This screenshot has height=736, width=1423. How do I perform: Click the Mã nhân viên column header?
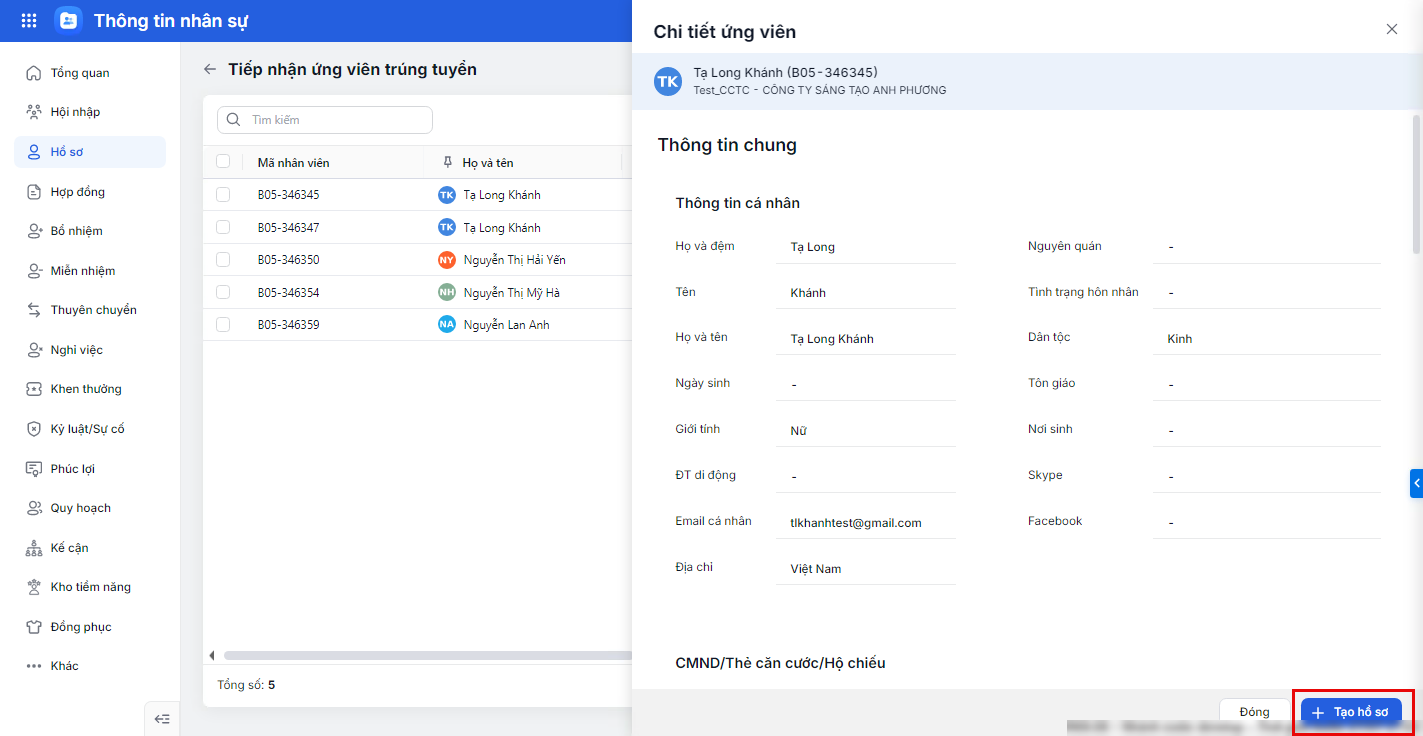pyautogui.click(x=293, y=162)
